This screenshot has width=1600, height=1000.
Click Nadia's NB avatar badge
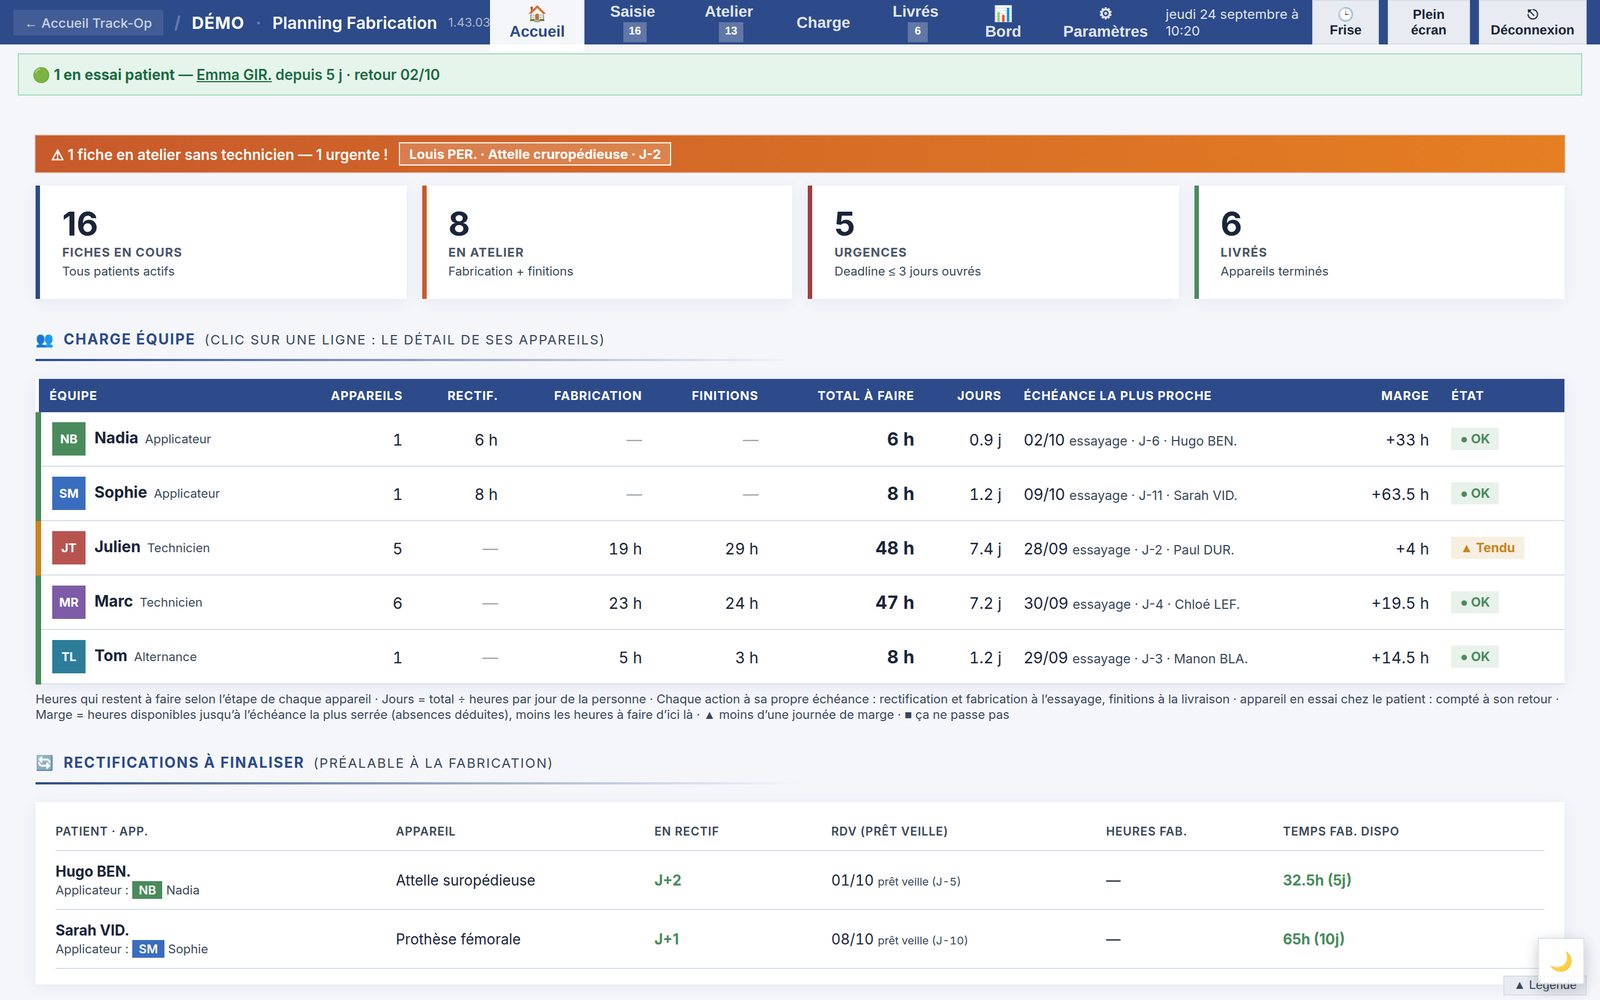(68, 439)
